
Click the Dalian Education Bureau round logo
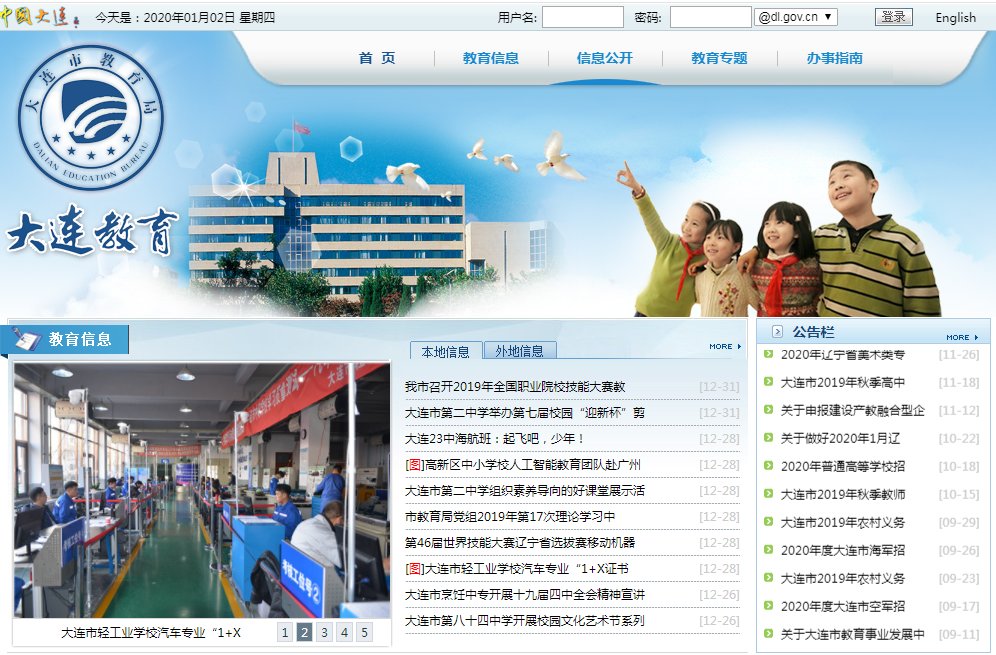pyautogui.click(x=91, y=118)
